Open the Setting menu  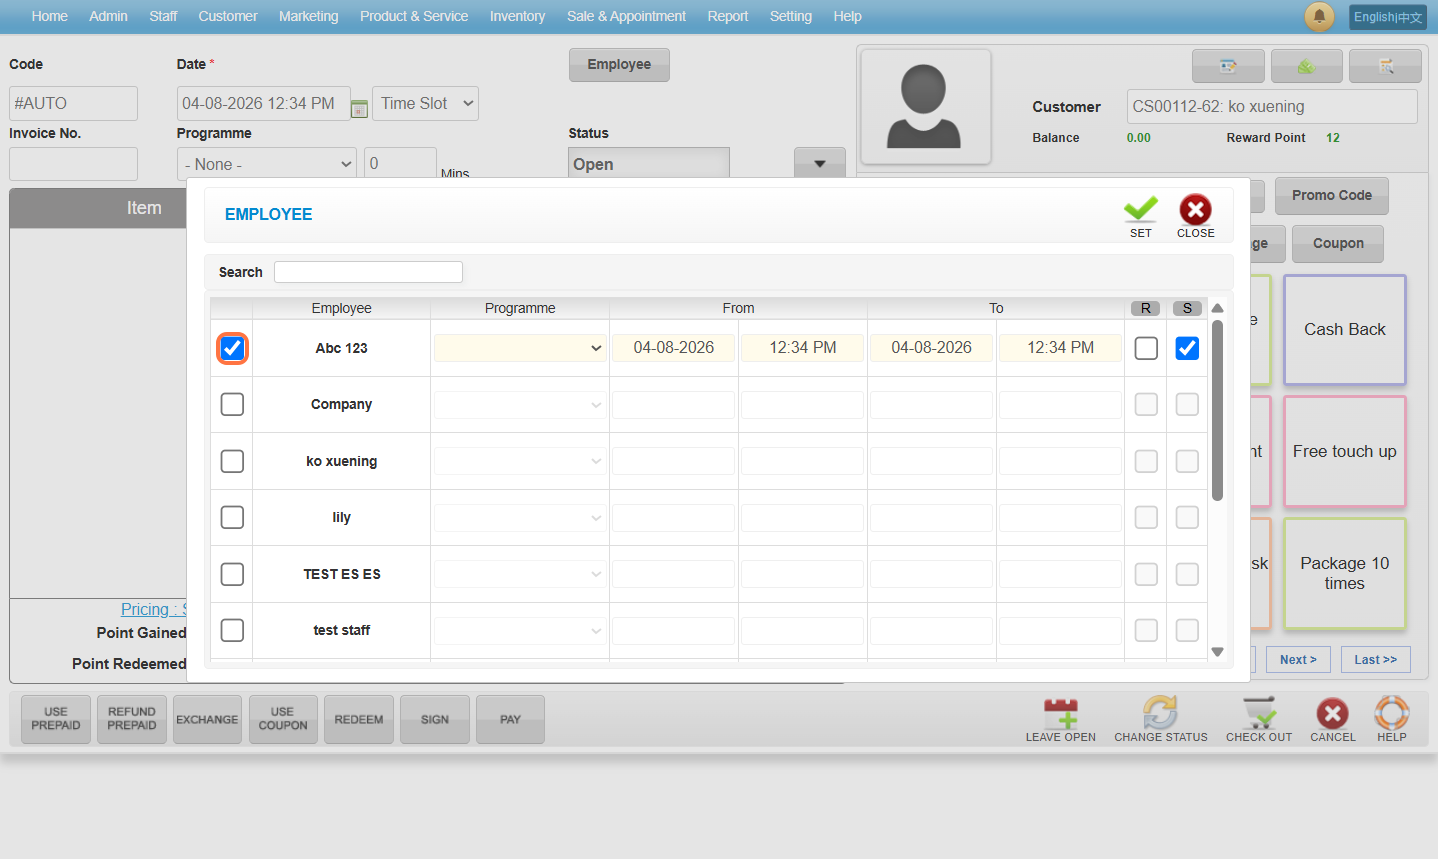(791, 16)
